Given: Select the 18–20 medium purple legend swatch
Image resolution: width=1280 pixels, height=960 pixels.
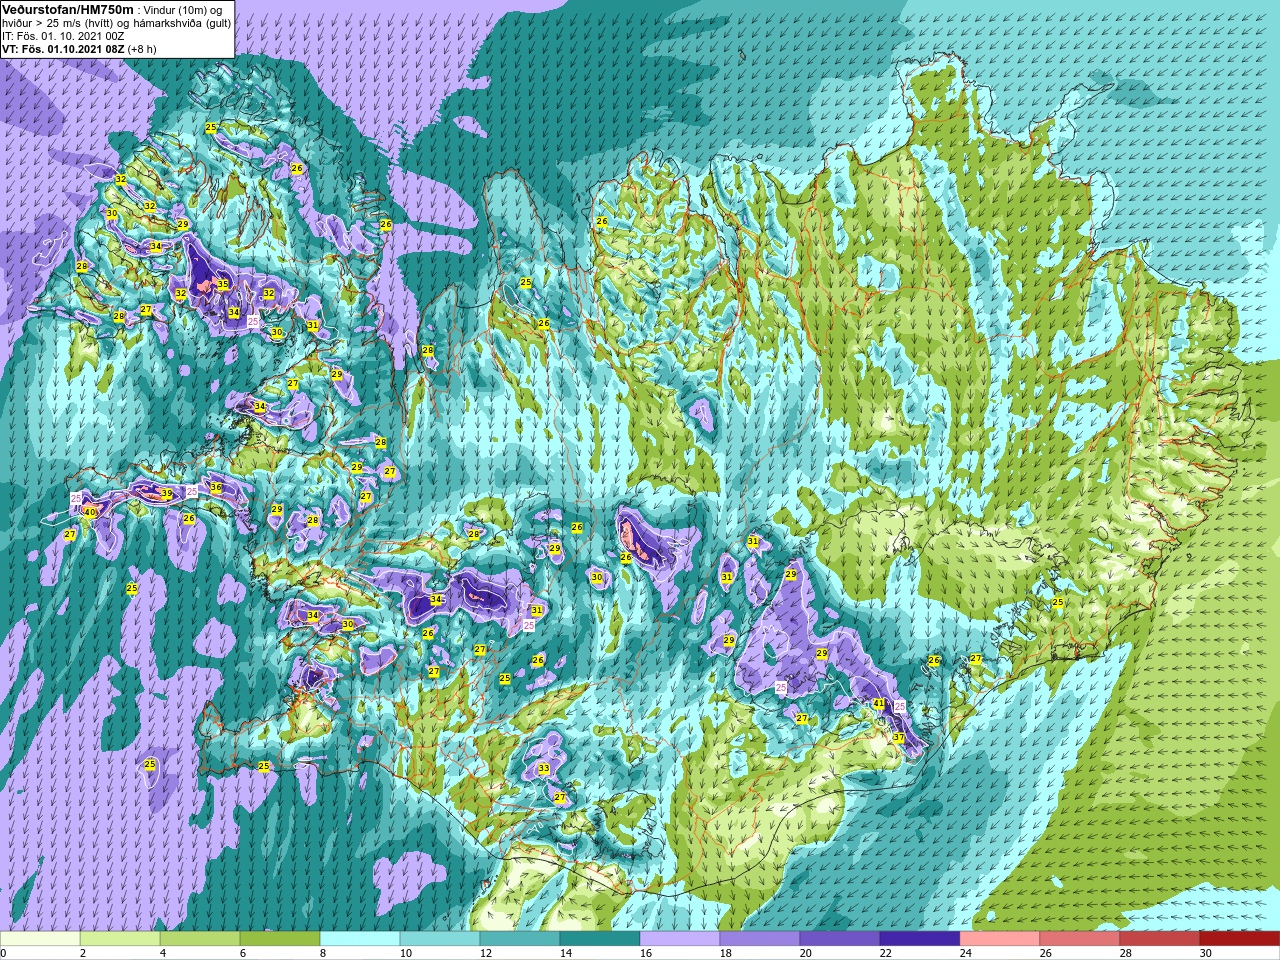Looking at the screenshot, I should coord(760,939).
